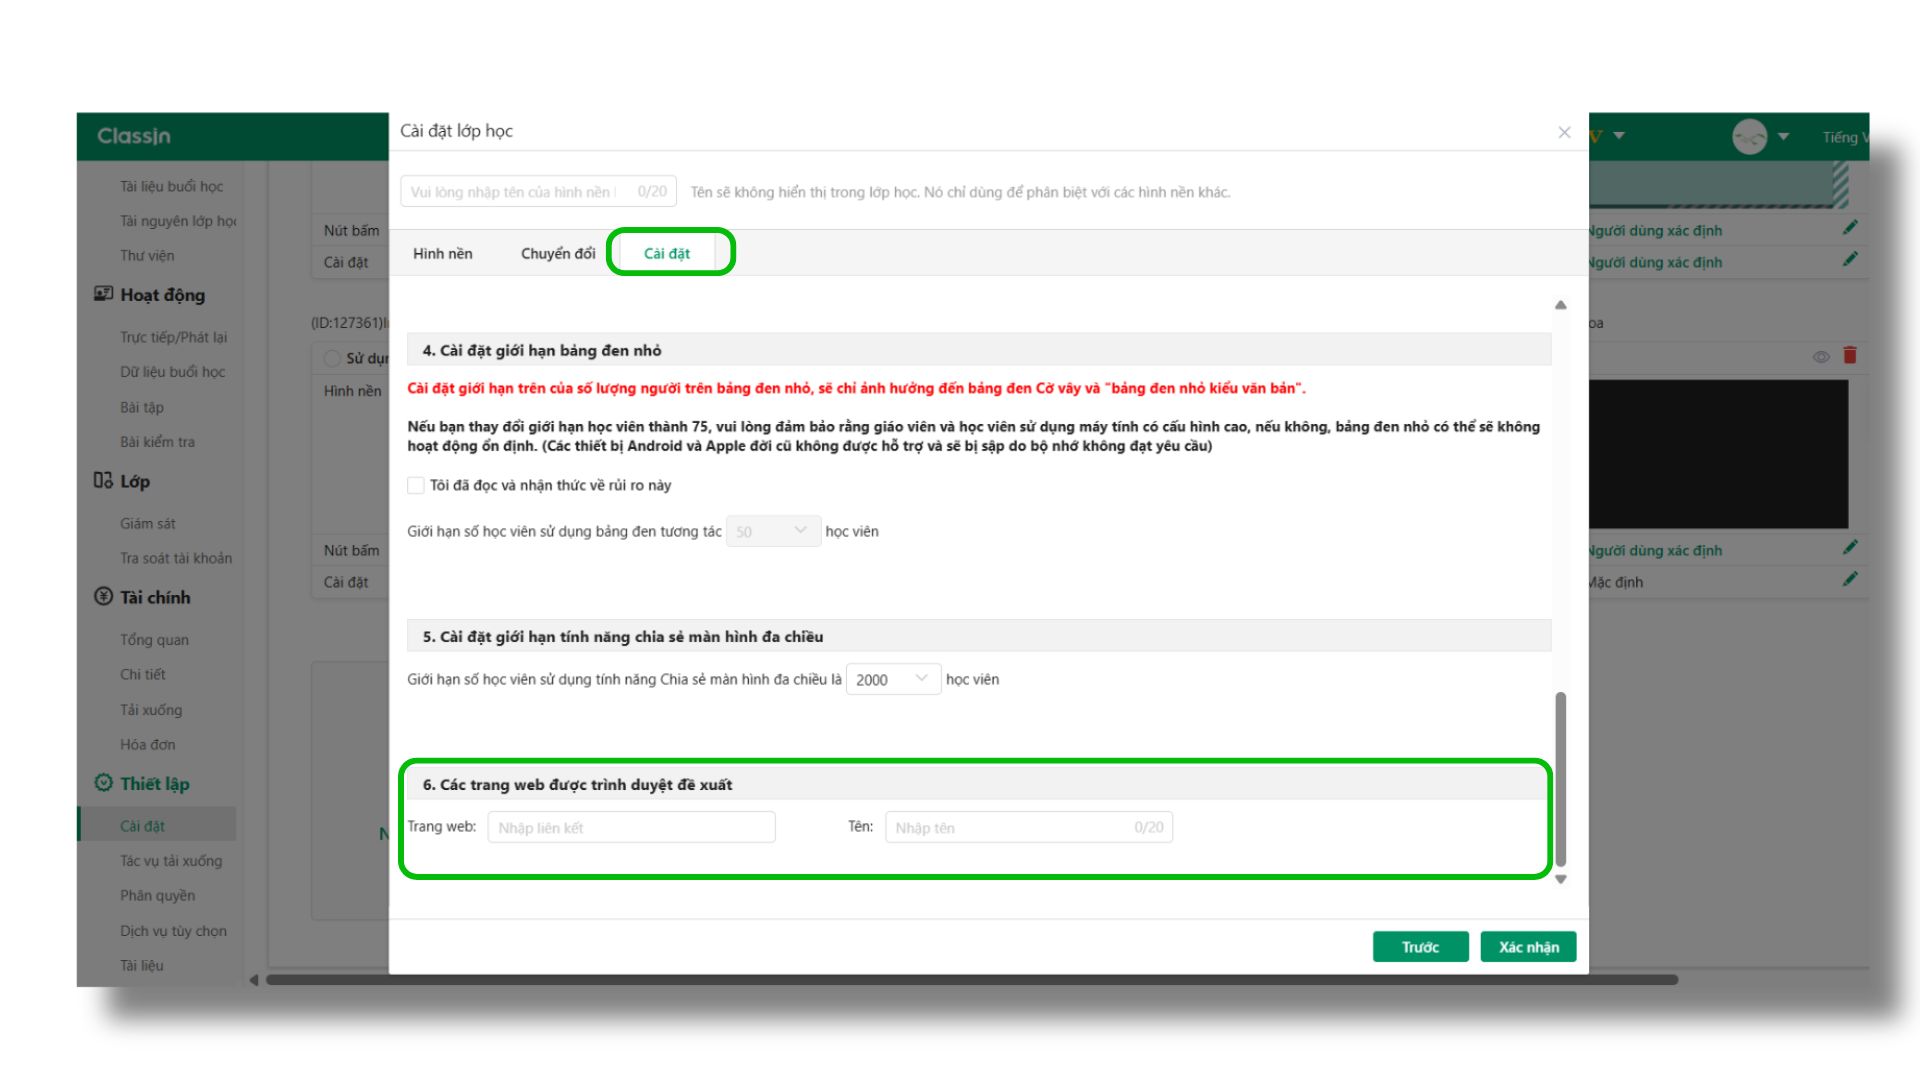Open the 50 học viên limit dropdown

click(x=773, y=531)
